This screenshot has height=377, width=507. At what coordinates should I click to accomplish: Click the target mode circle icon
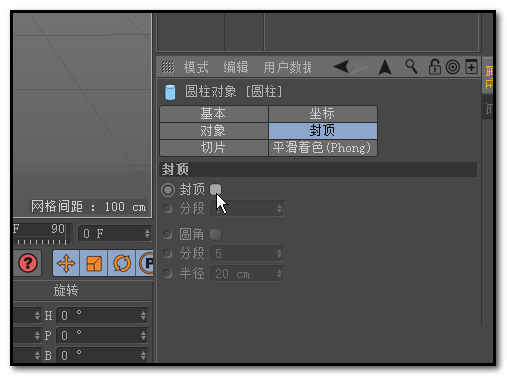coord(453,67)
